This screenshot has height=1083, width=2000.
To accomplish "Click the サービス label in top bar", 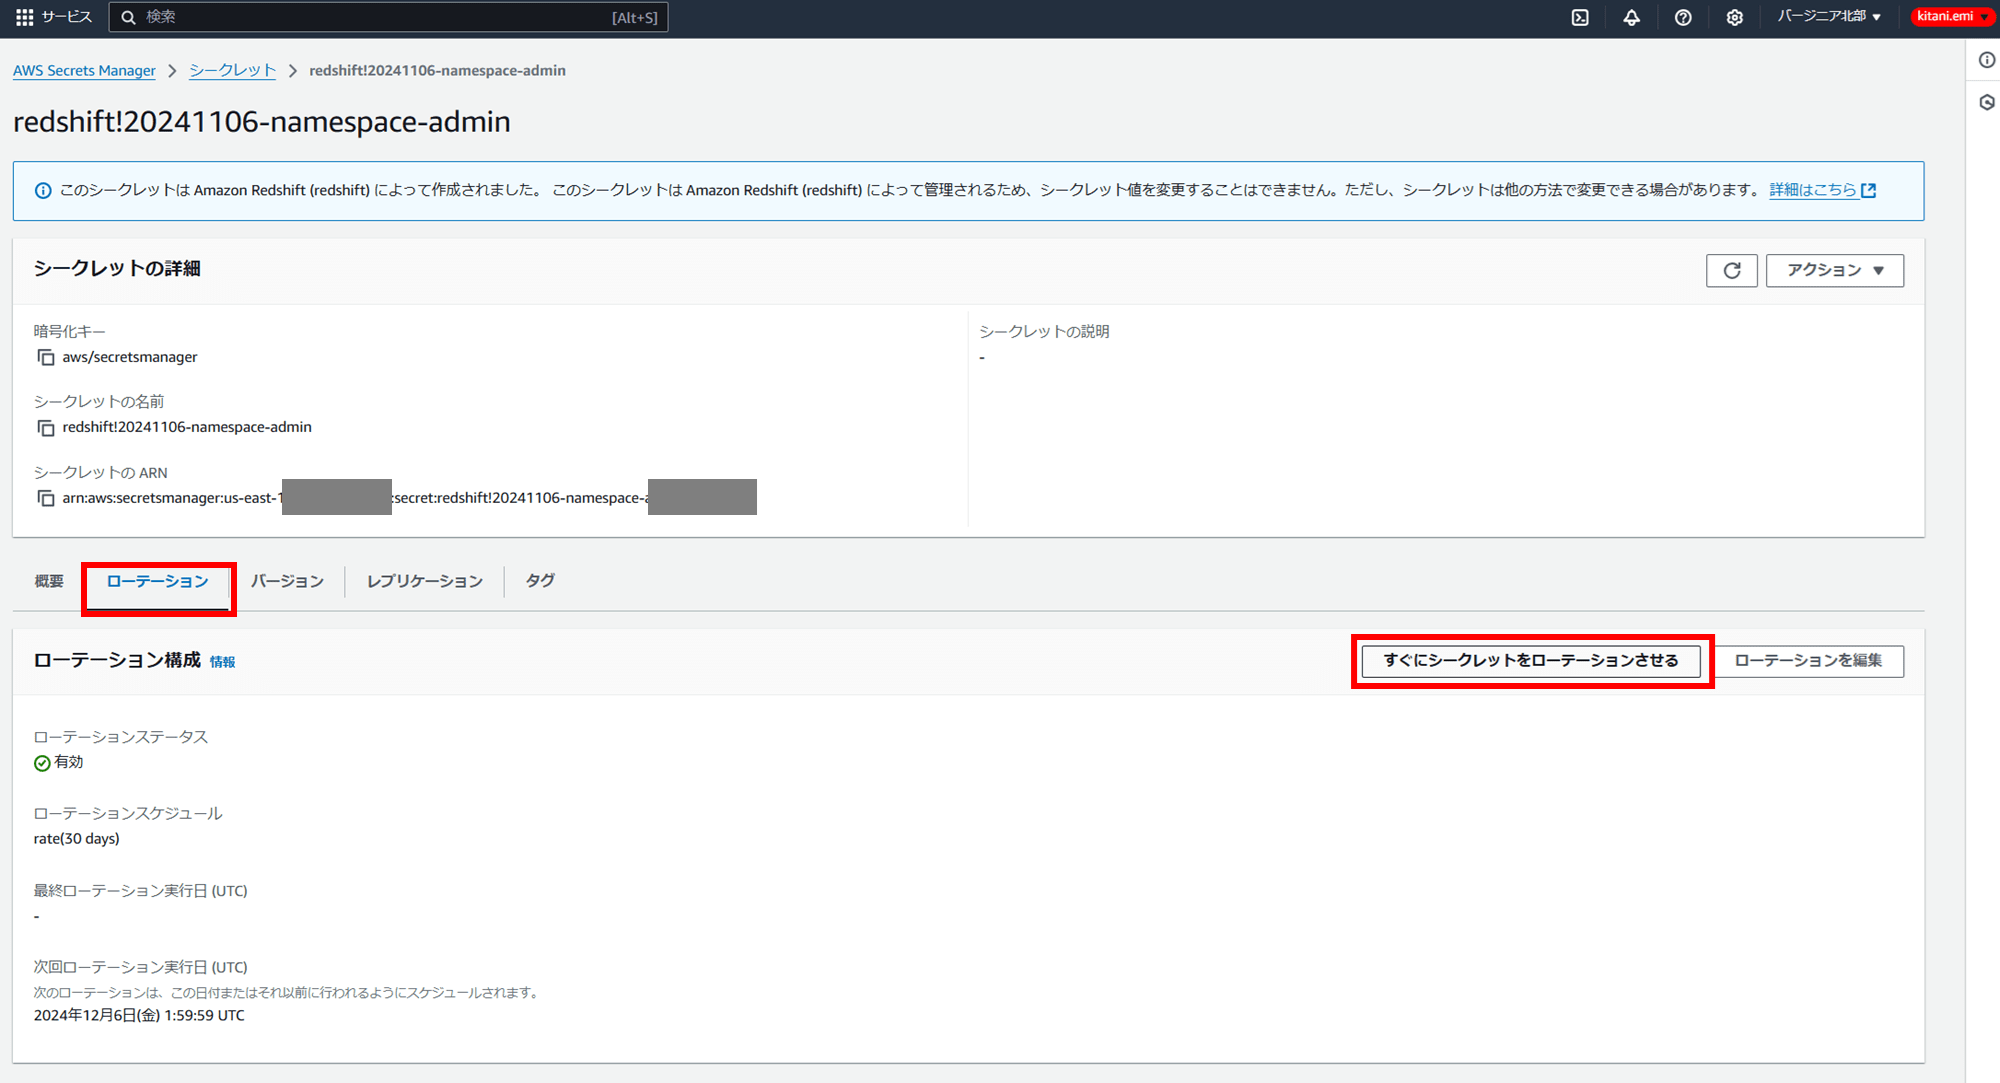I will 67,17.
